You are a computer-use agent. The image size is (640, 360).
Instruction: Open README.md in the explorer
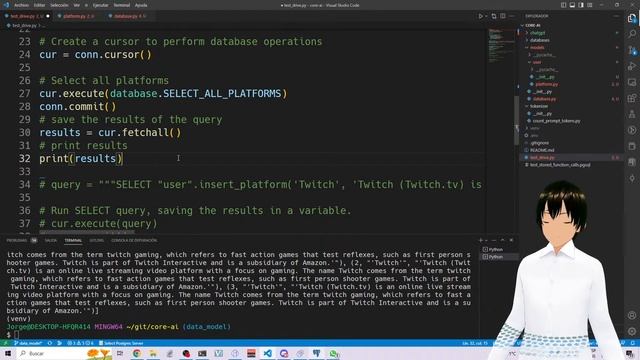(x=541, y=150)
